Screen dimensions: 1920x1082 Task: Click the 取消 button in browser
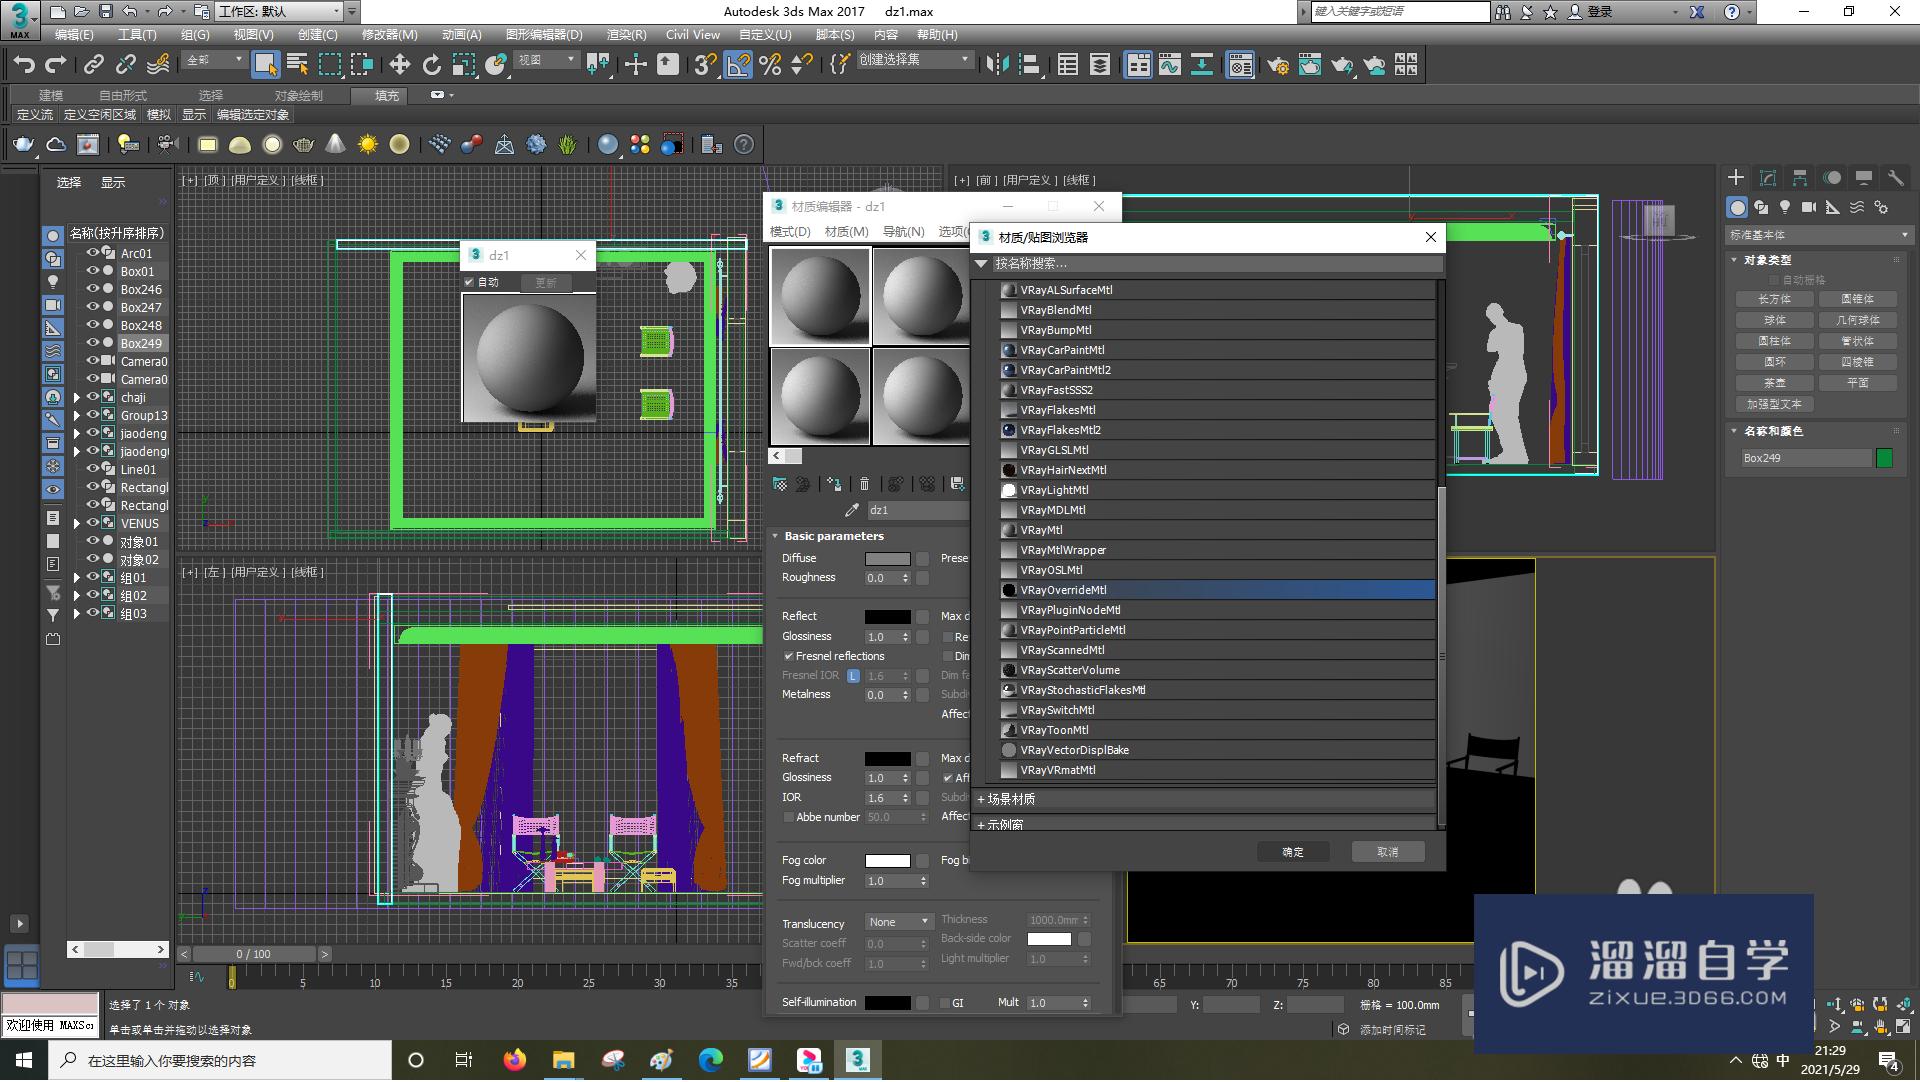coord(1387,852)
